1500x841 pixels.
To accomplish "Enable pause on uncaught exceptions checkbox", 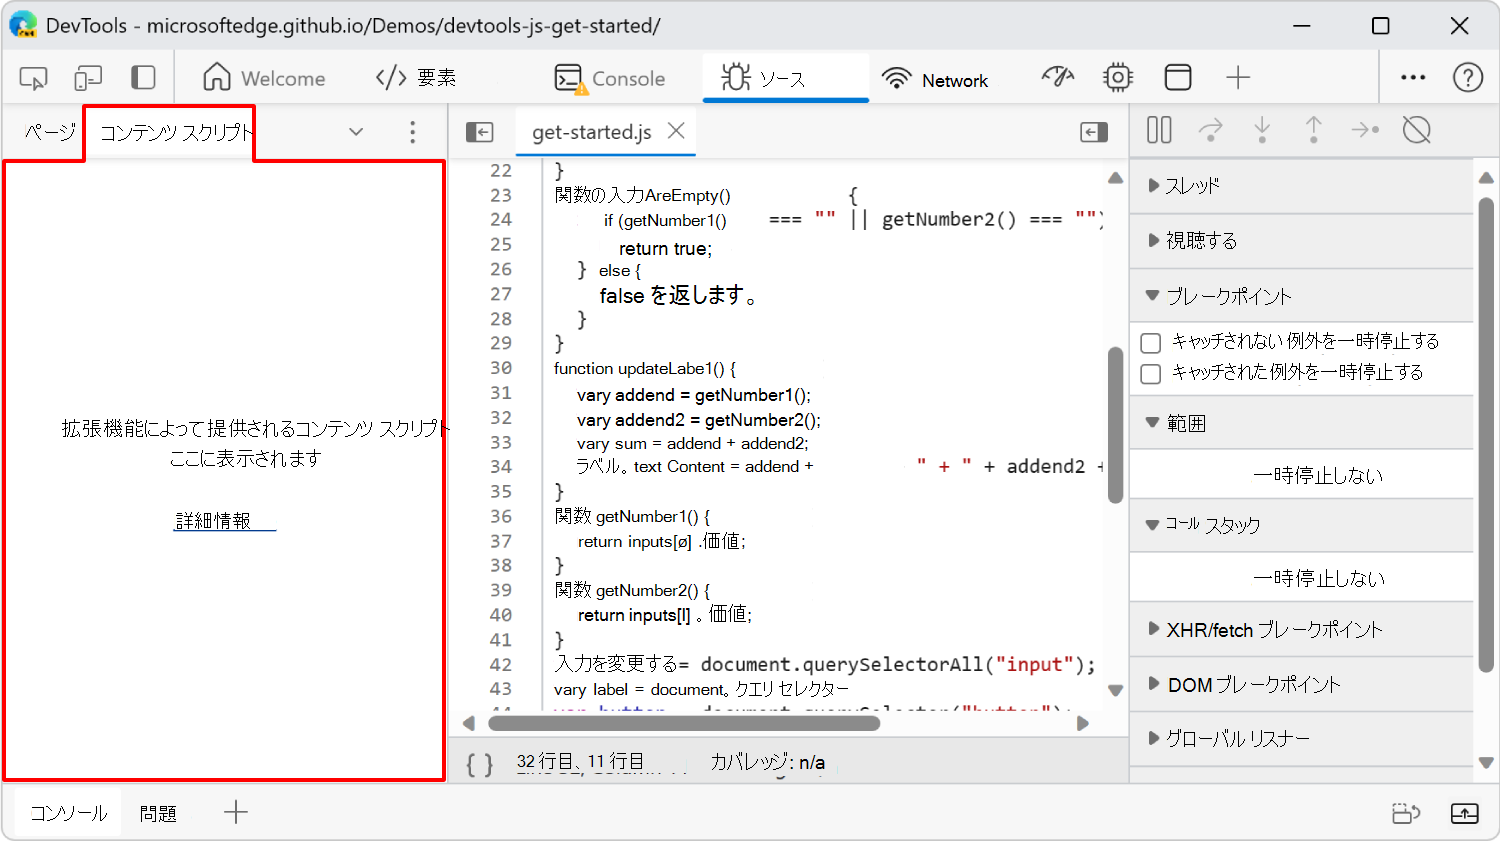I will click(1151, 343).
